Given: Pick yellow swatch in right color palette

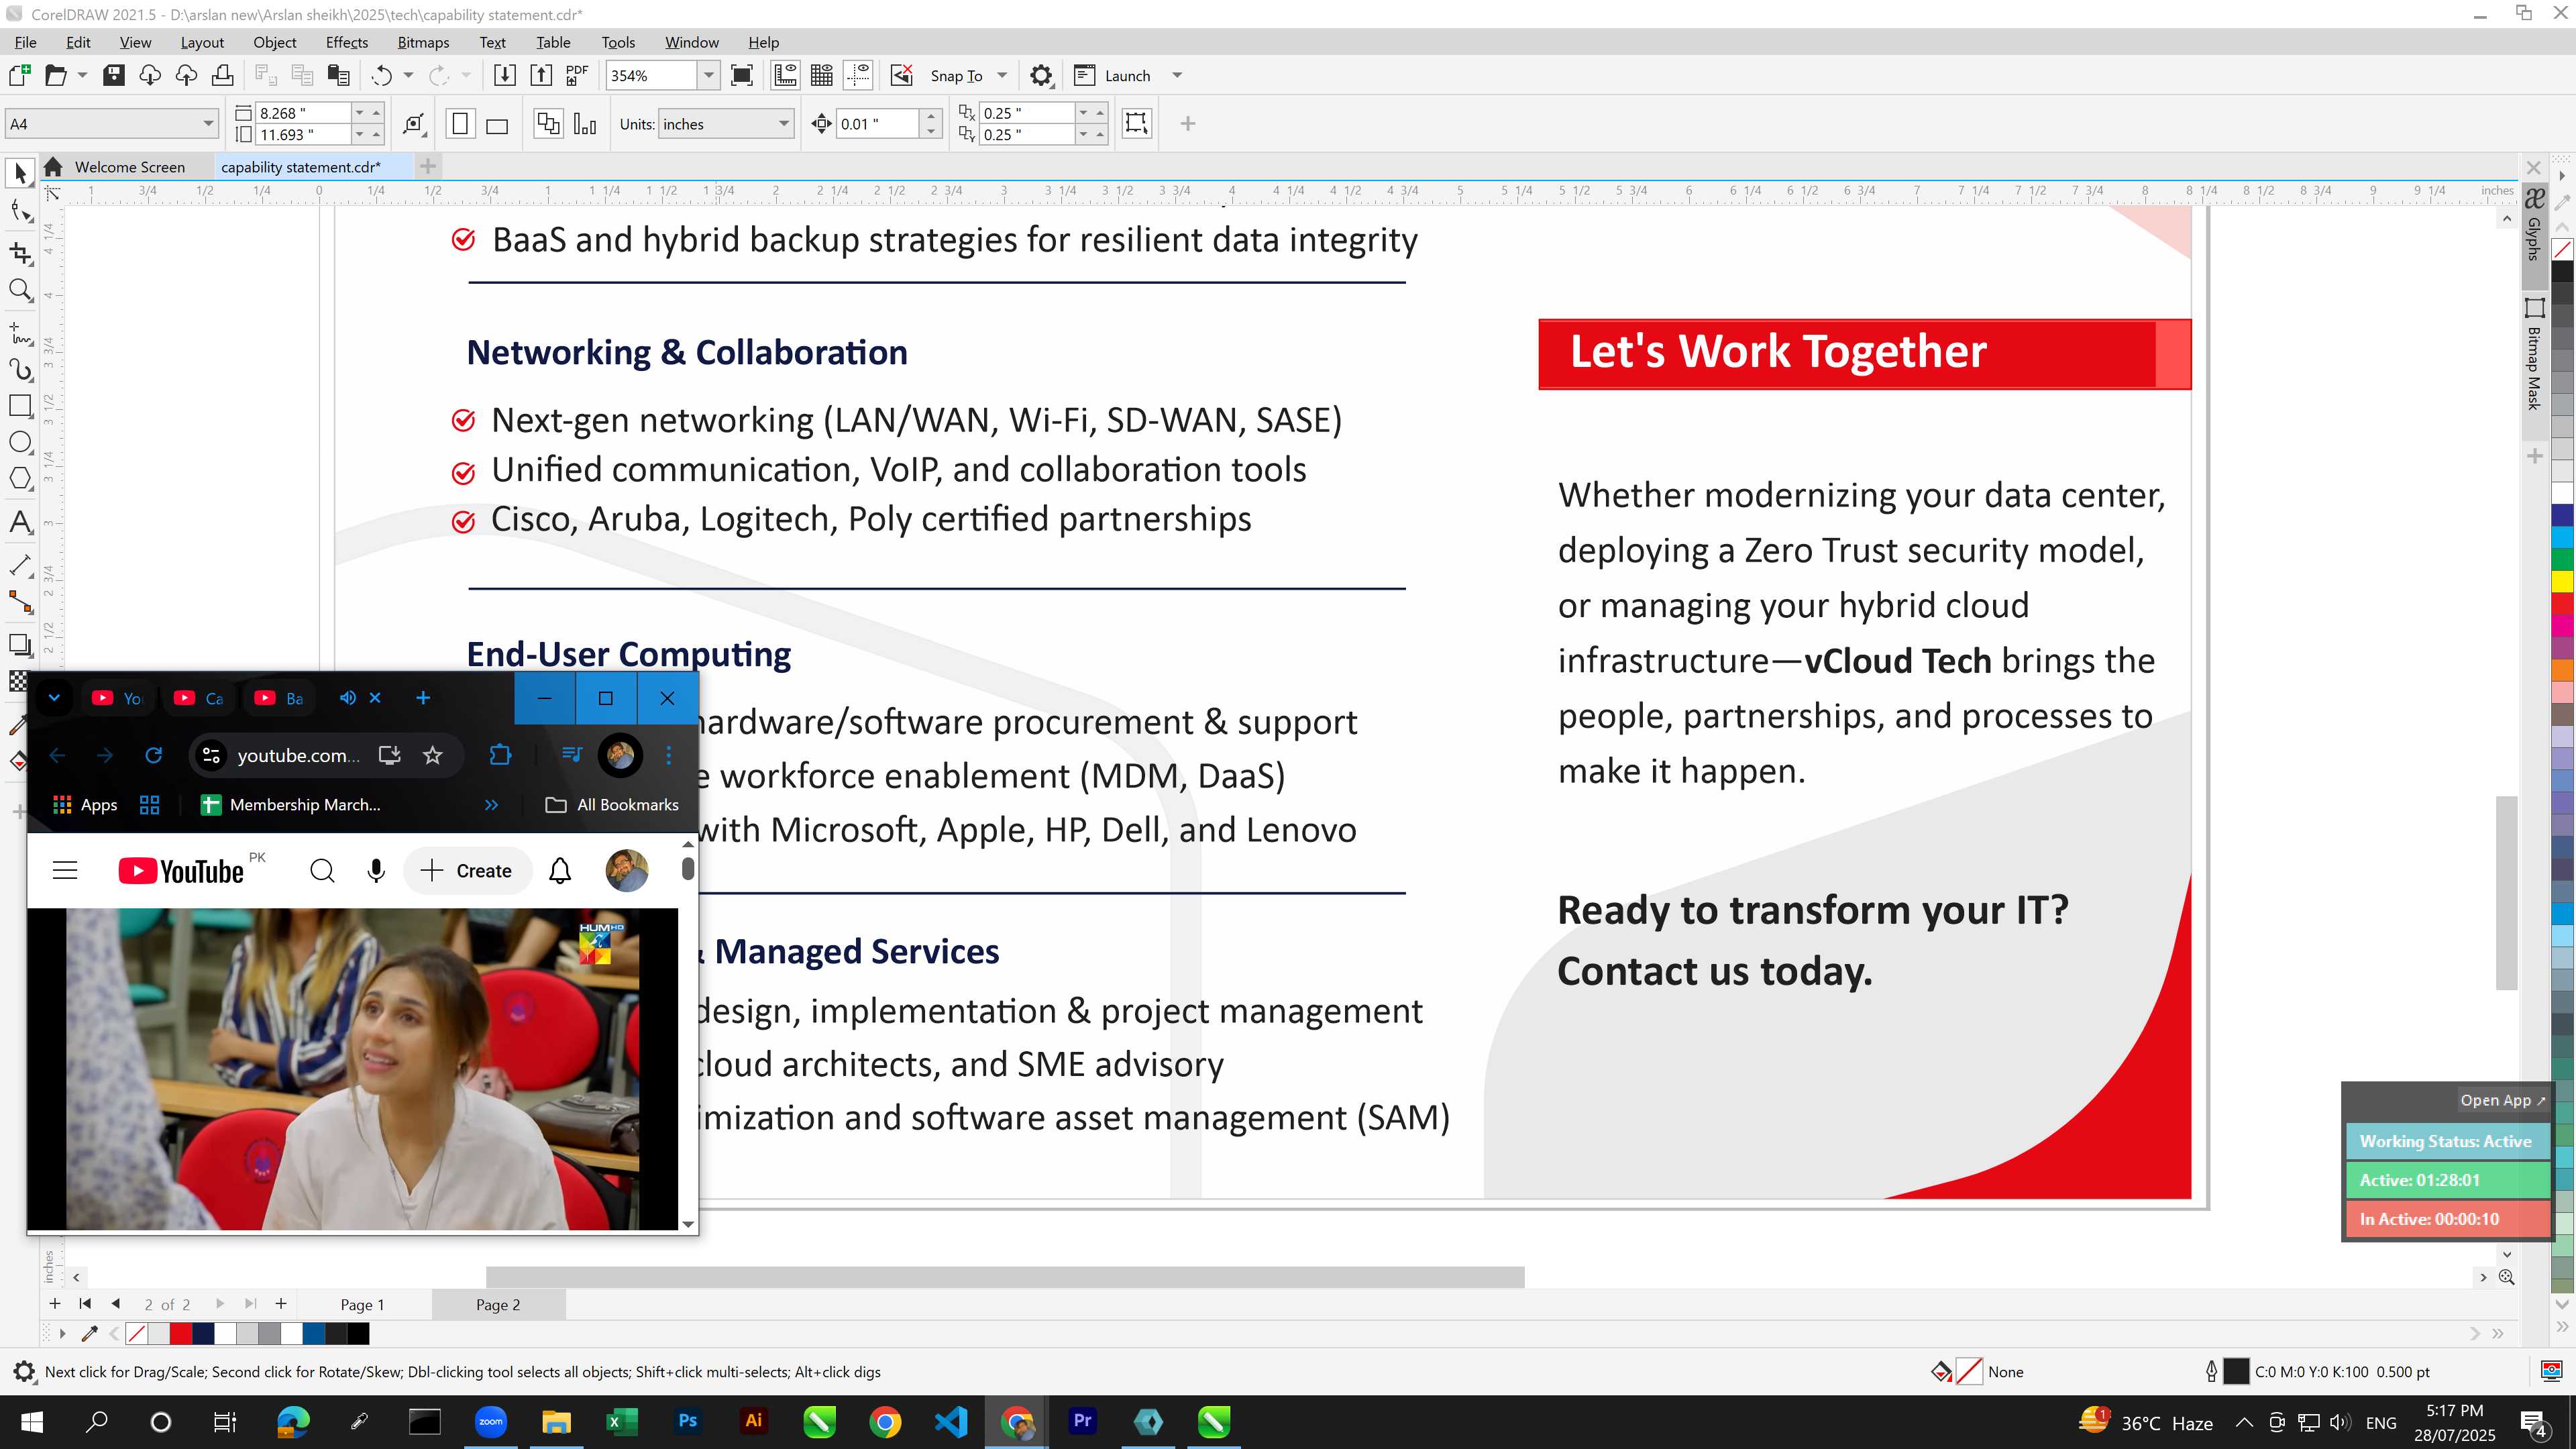Looking at the screenshot, I should 2562,581.
